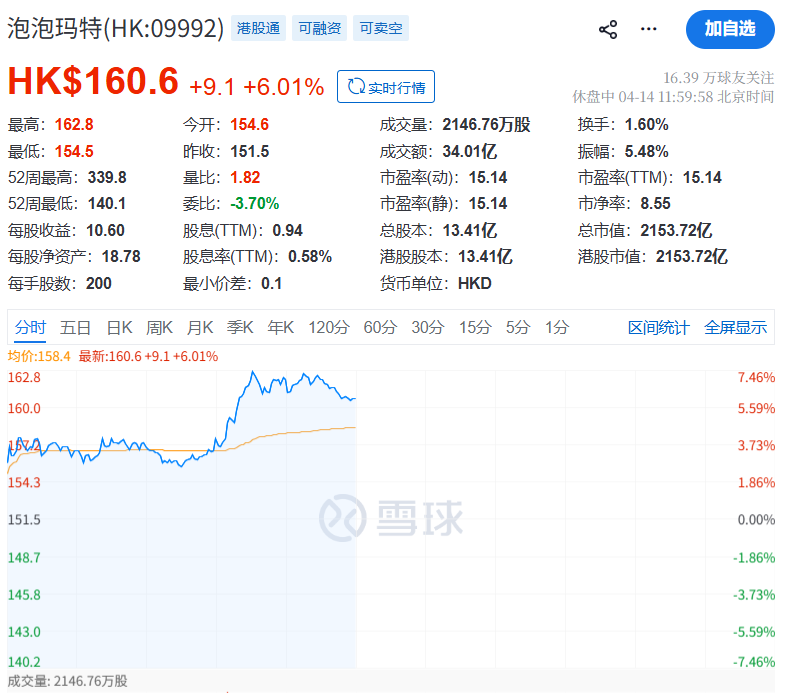
Task: Select the 60分 interval tab
Action: (x=380, y=327)
